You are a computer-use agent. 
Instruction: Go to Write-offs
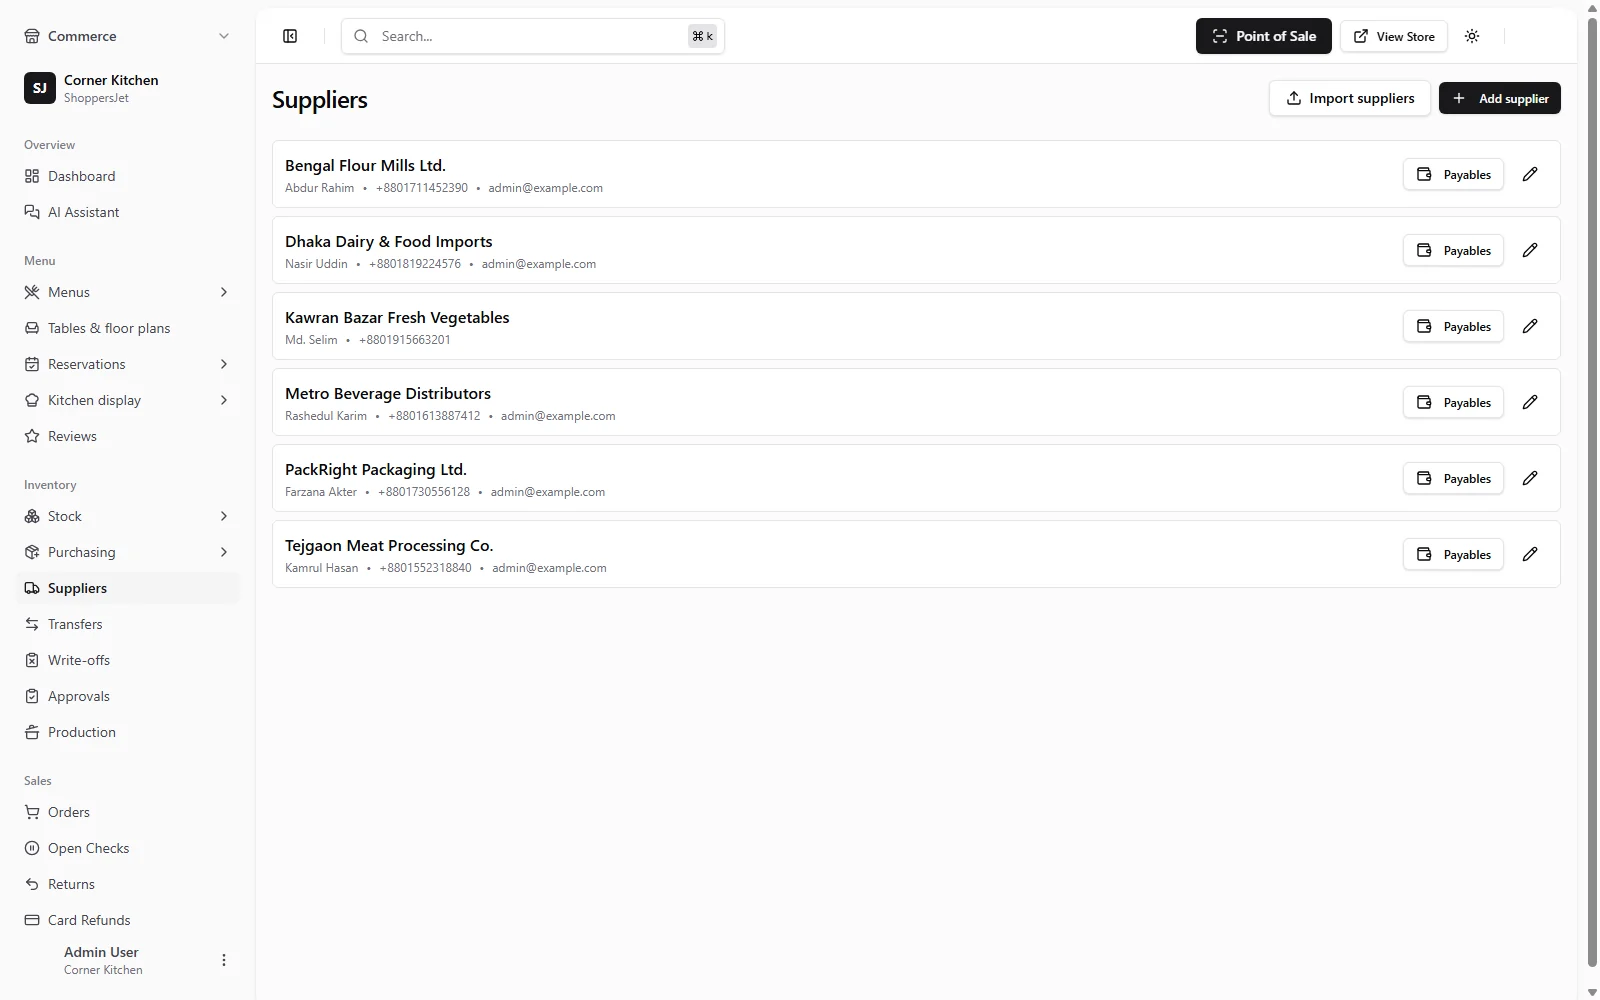(x=127, y=660)
